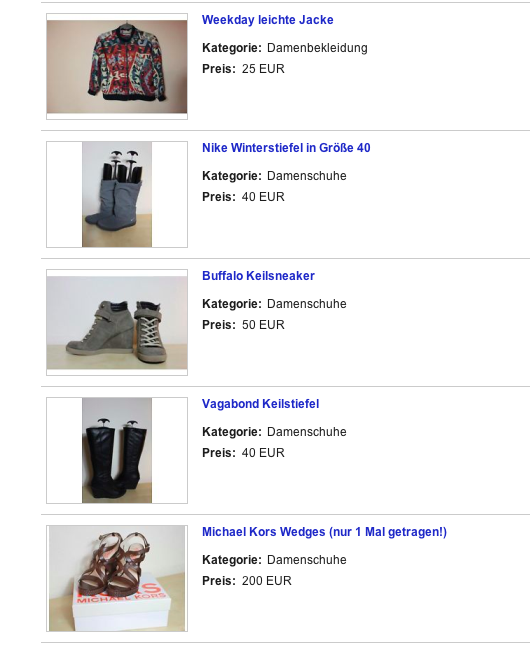
Task: Open the Buffalo Keilsneaker listing link
Action: point(258,276)
